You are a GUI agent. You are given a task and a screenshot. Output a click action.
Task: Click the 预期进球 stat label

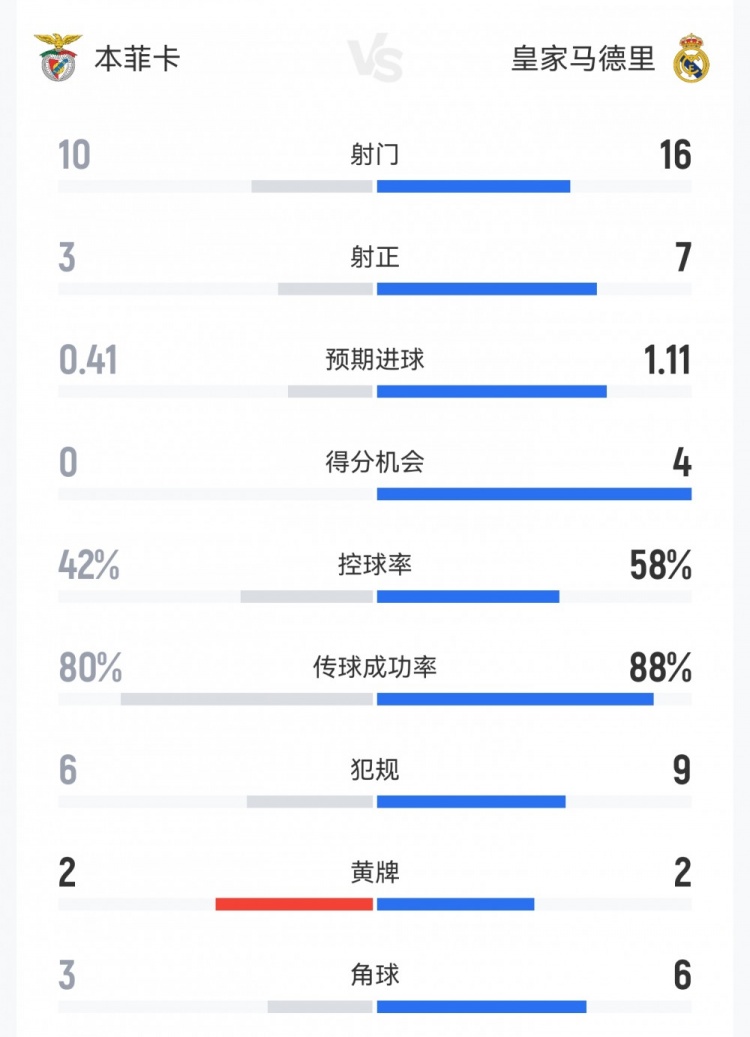pyautogui.click(x=375, y=360)
